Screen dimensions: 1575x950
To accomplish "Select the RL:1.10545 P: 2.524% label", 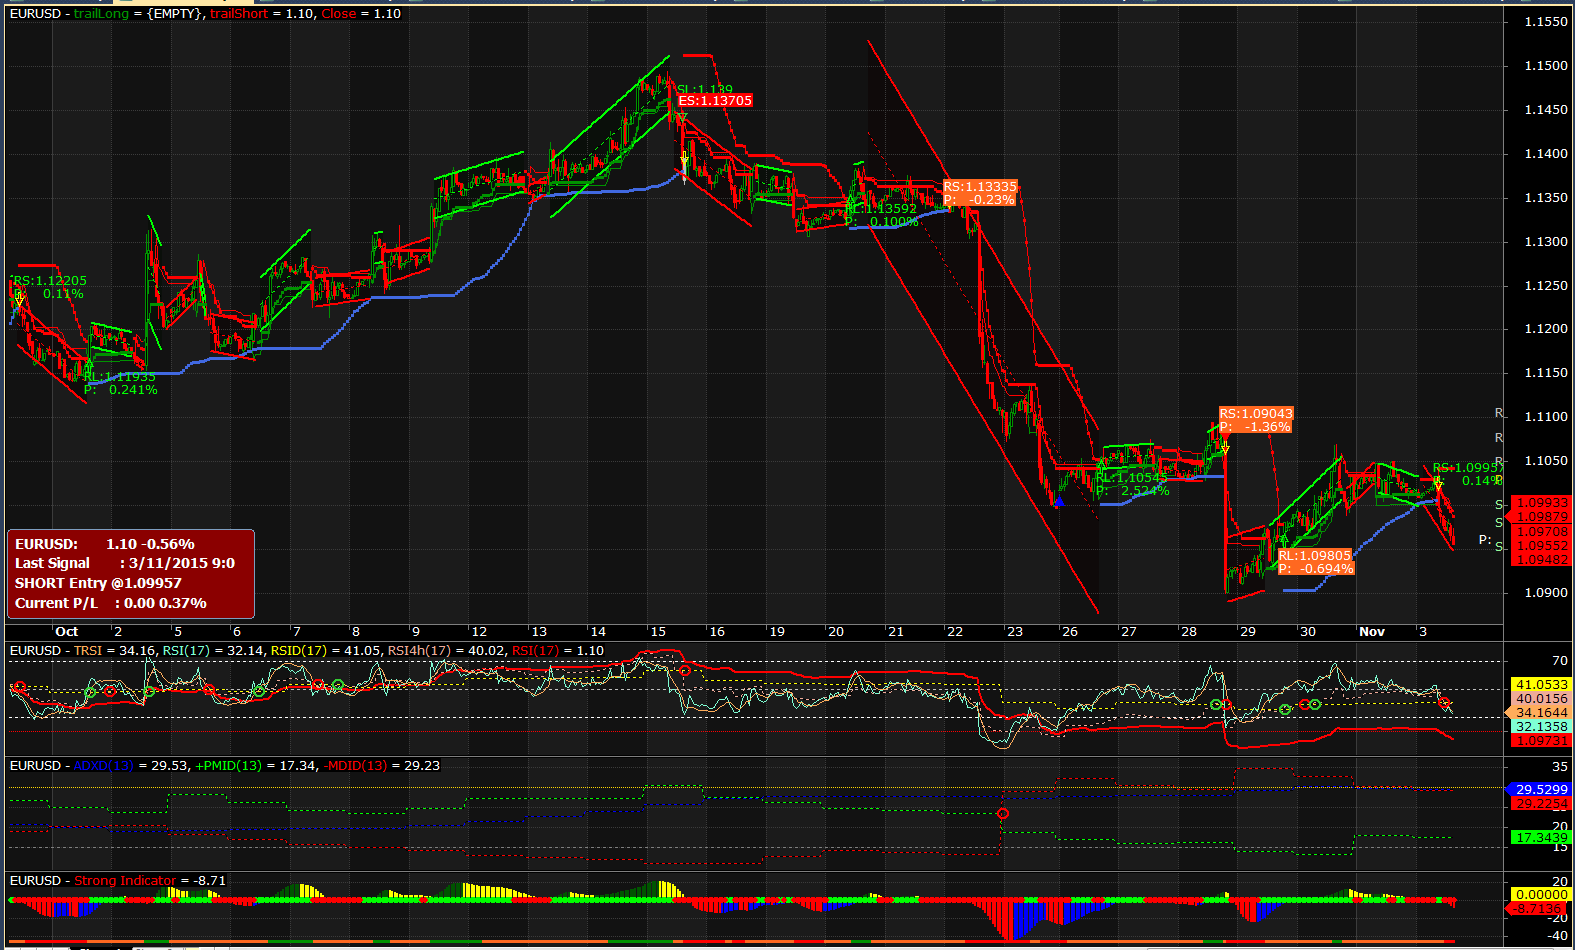I will (1132, 484).
